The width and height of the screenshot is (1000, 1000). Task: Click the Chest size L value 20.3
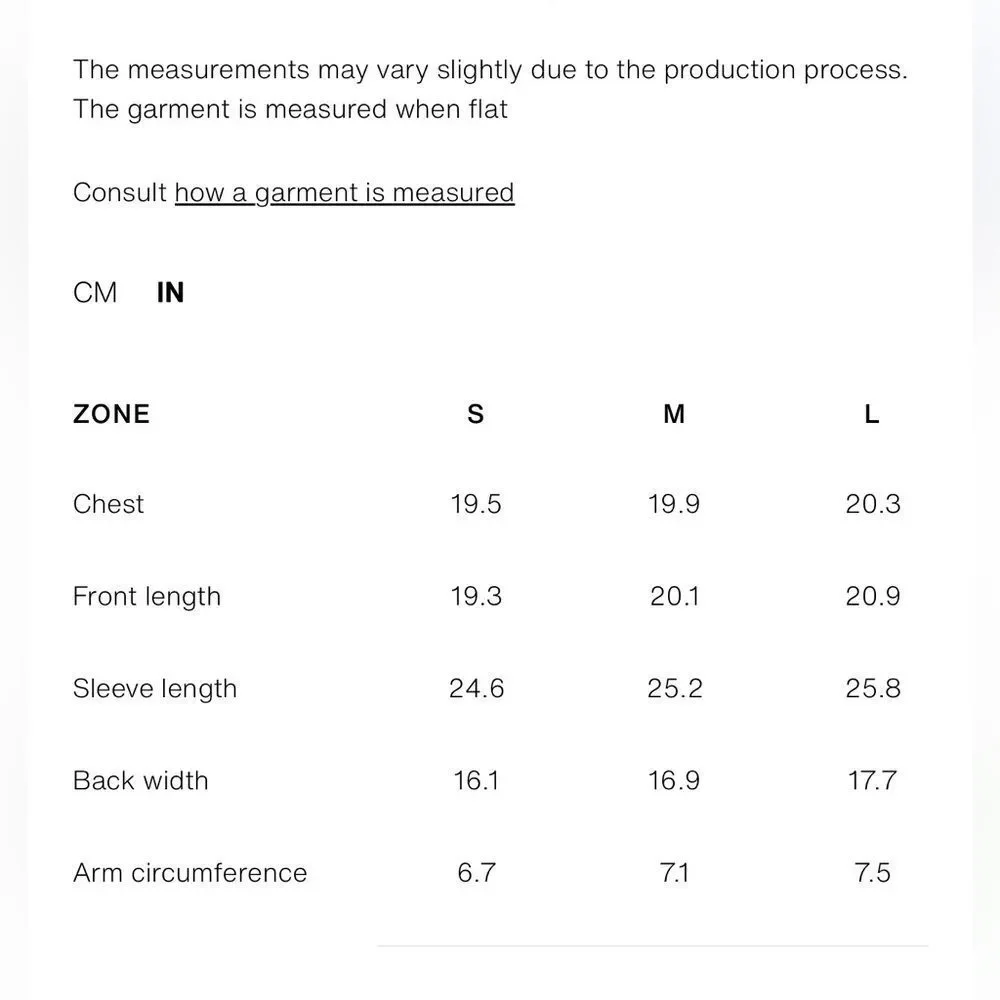point(873,504)
